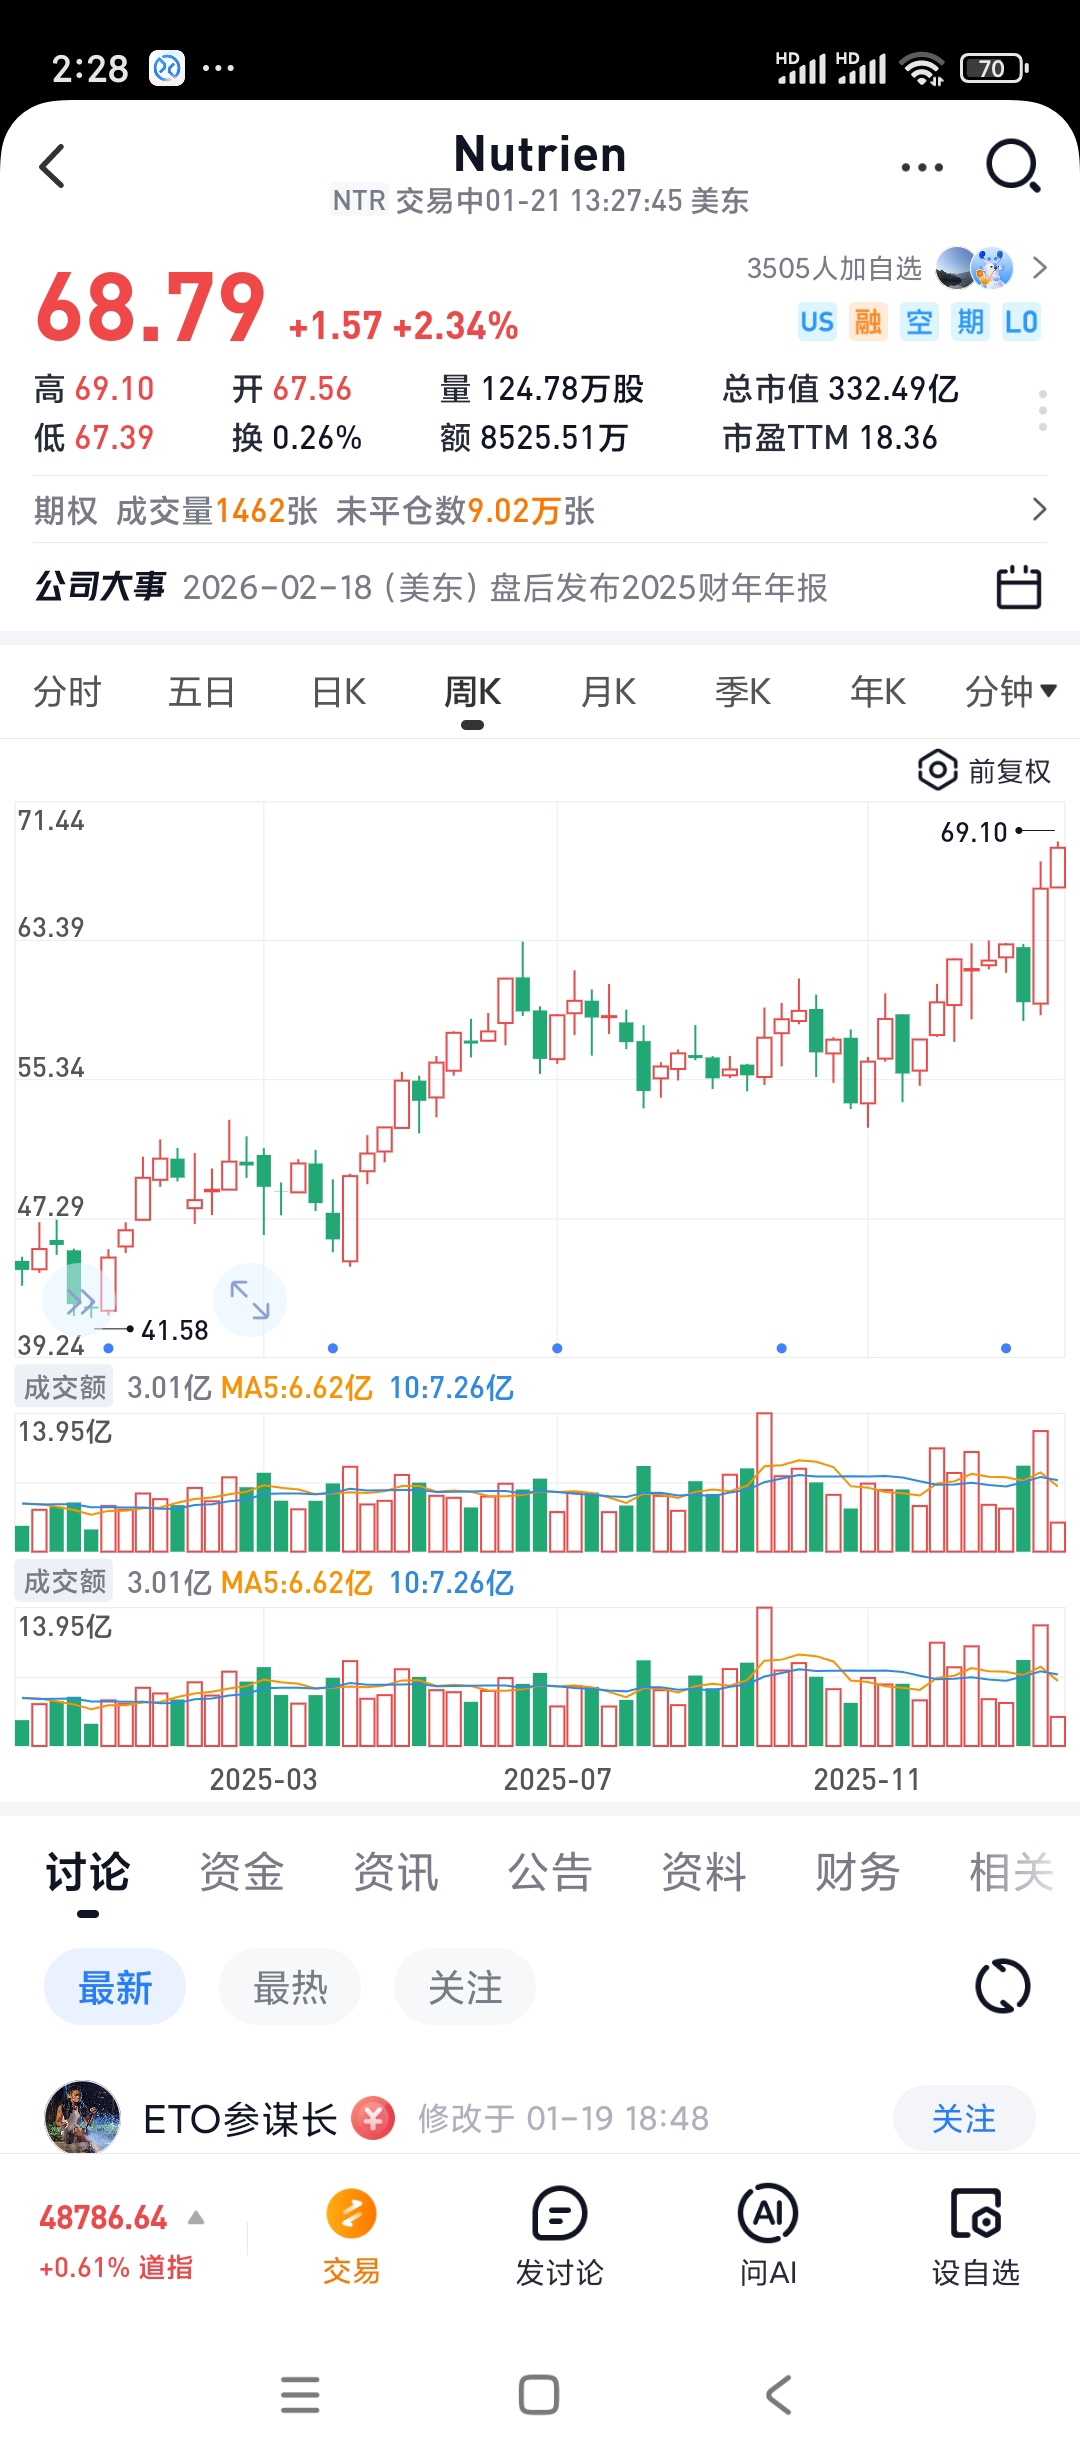
Task: Tap the 融 margin tag badge
Action: pyautogui.click(x=868, y=322)
